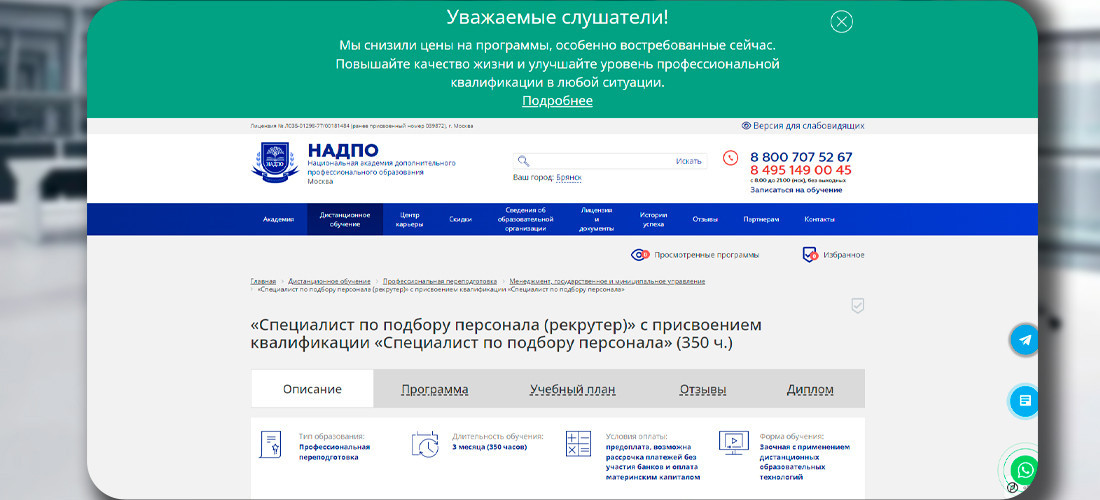Screen dimensions: 1100x500
Task: Click the red phone icon
Action: pyautogui.click(x=730, y=158)
